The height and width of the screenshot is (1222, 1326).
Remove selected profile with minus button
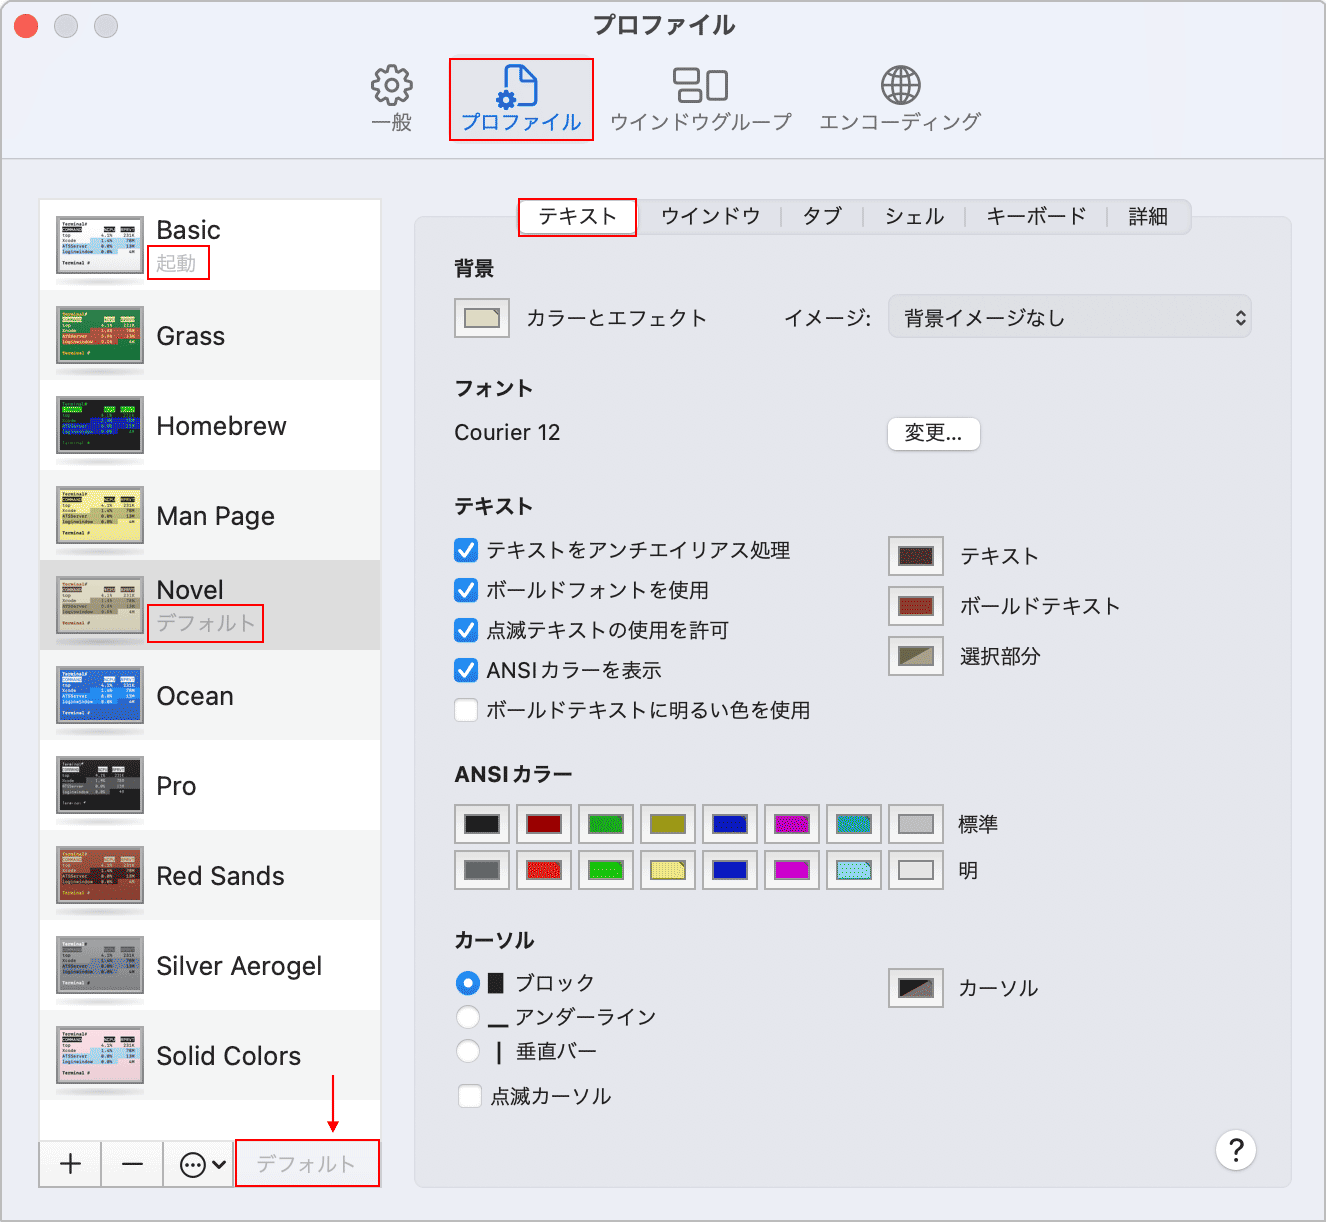coord(132,1164)
